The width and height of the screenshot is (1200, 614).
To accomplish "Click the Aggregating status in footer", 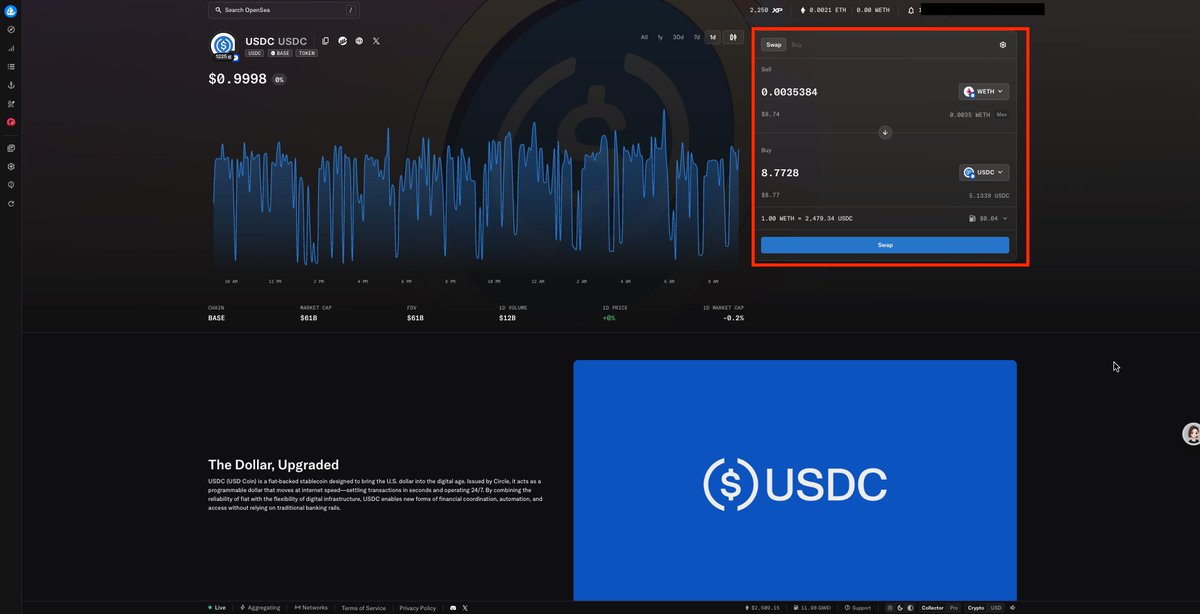I will pos(260,608).
